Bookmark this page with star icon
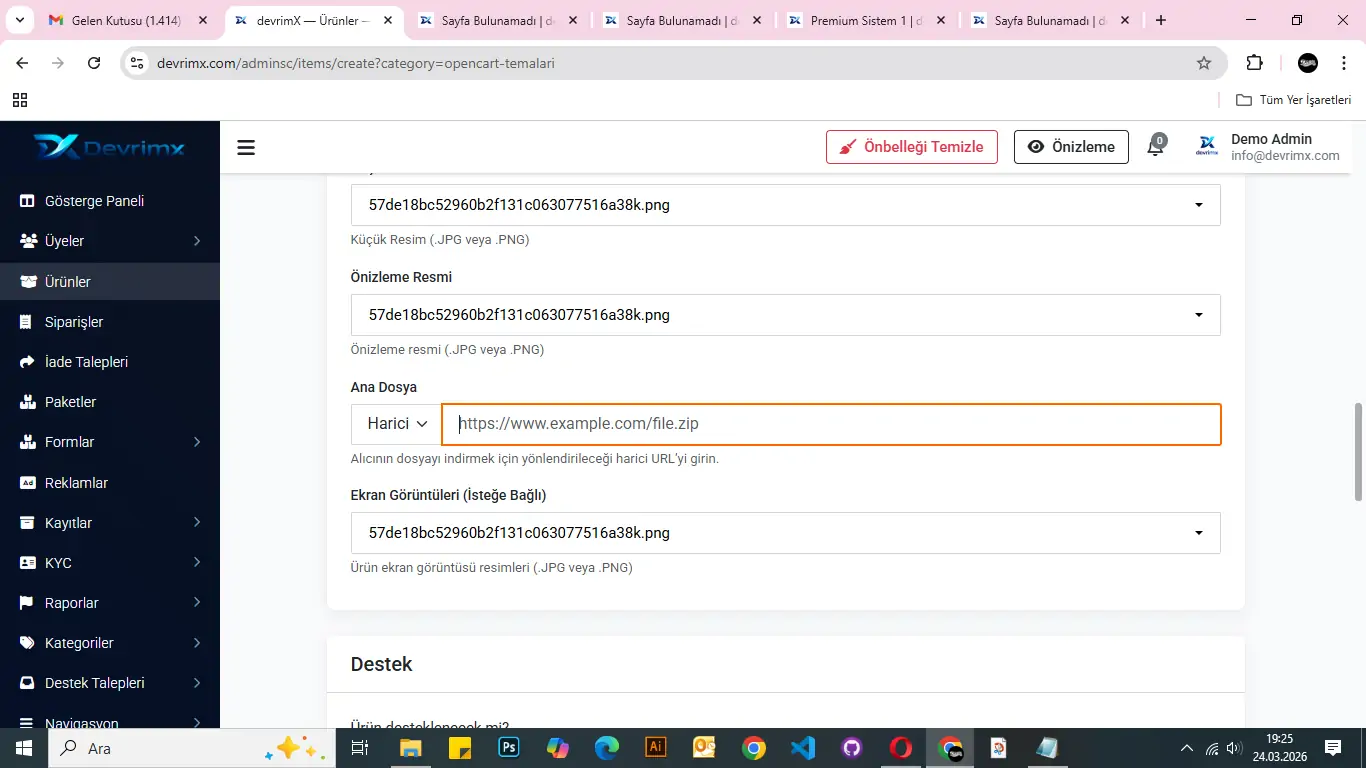1366x768 pixels. click(x=1204, y=63)
